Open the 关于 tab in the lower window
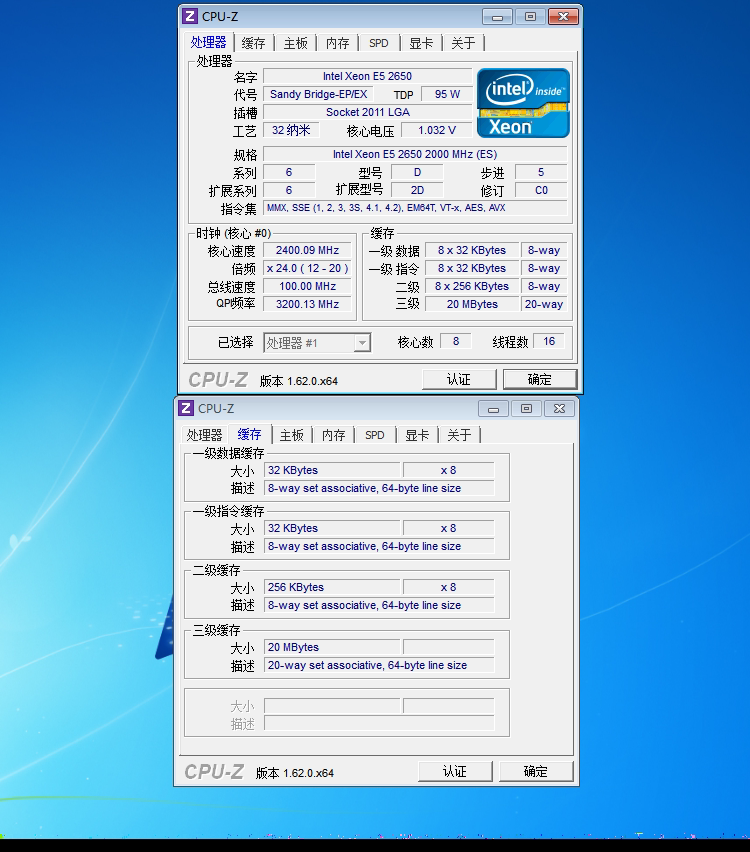750x852 pixels. (x=458, y=435)
